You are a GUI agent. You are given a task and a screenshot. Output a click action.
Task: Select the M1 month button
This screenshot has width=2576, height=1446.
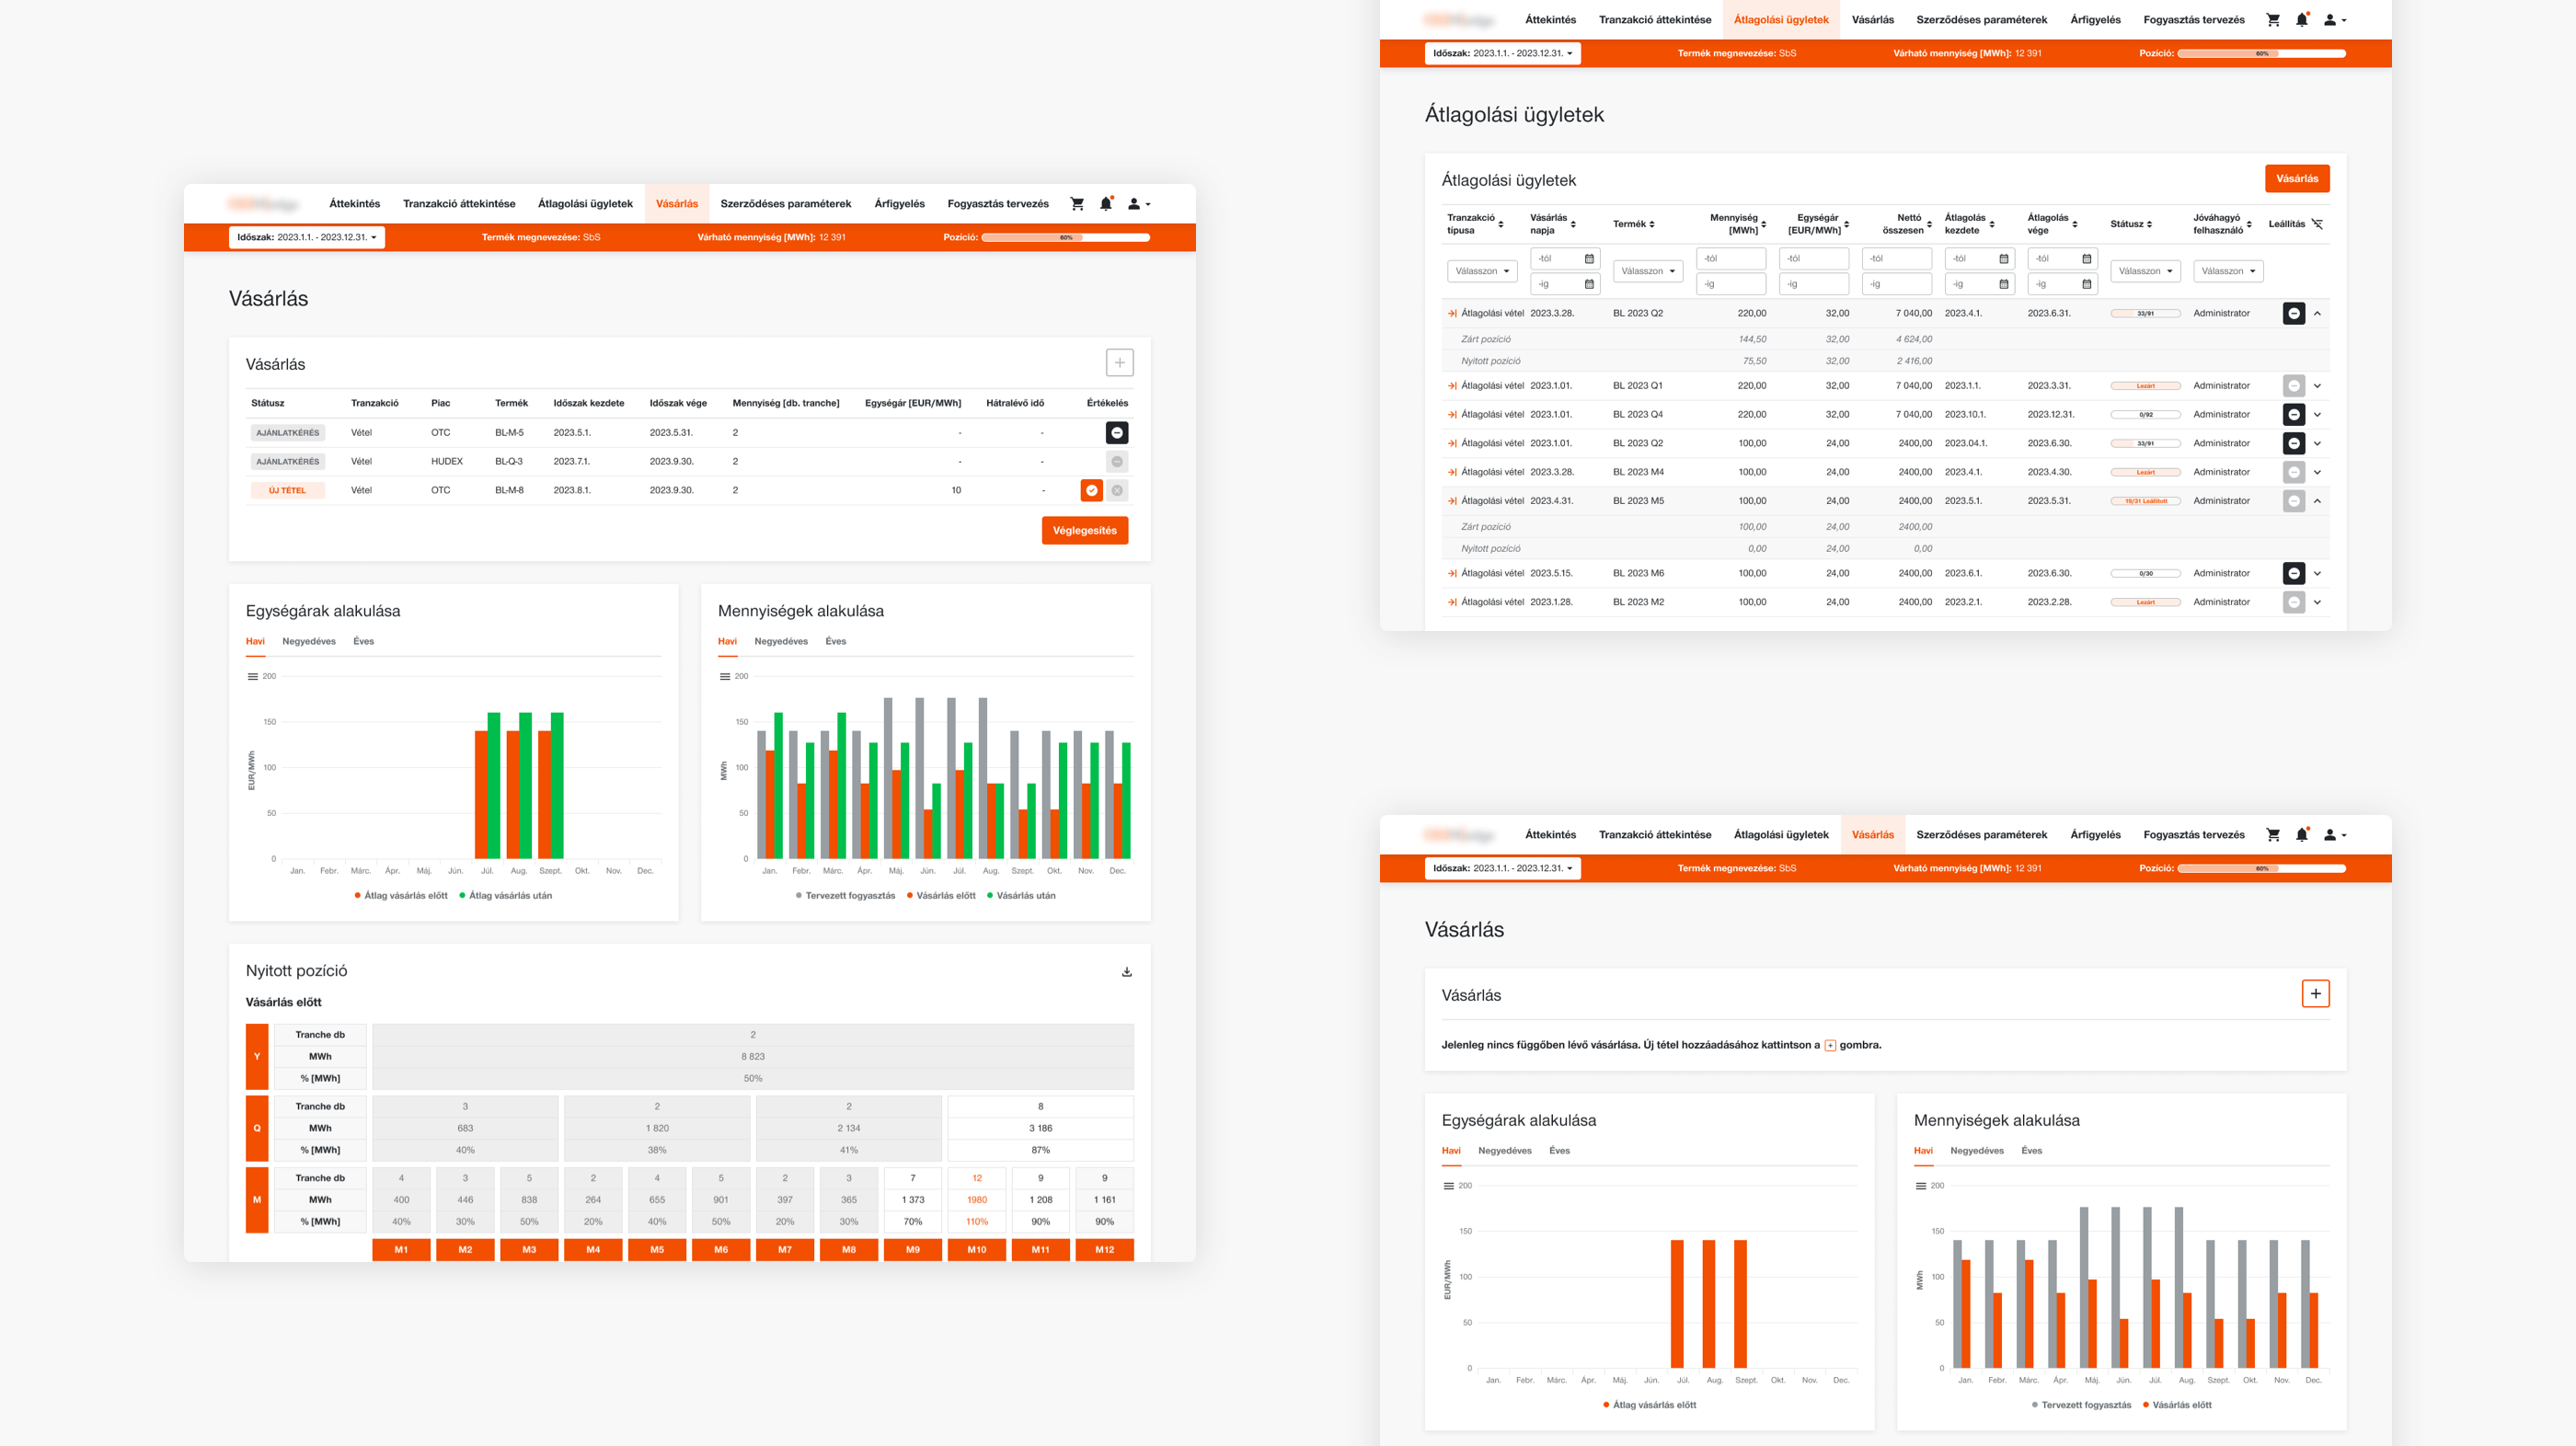coord(401,1250)
